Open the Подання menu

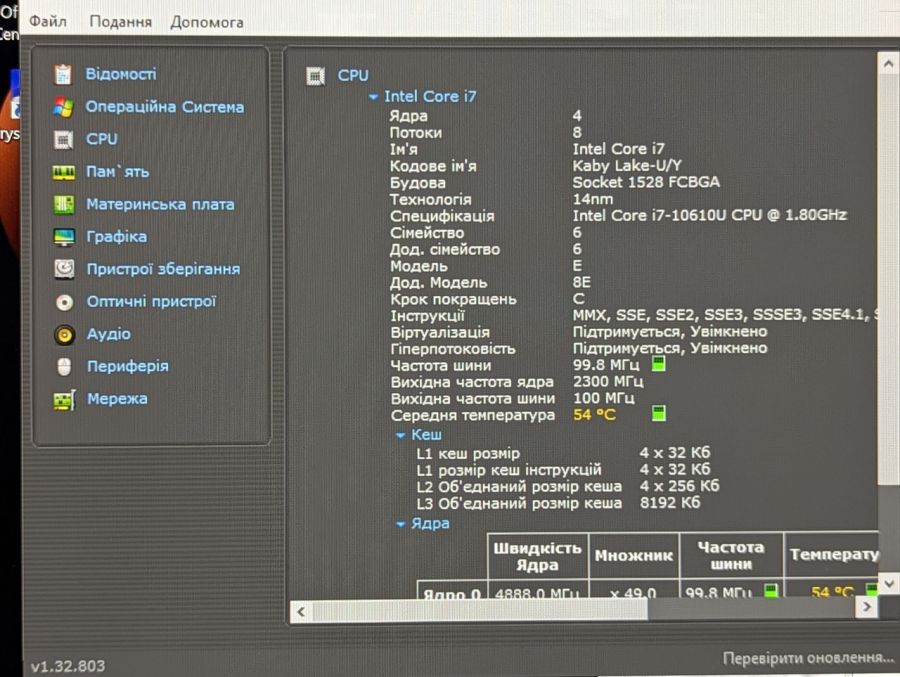point(121,22)
